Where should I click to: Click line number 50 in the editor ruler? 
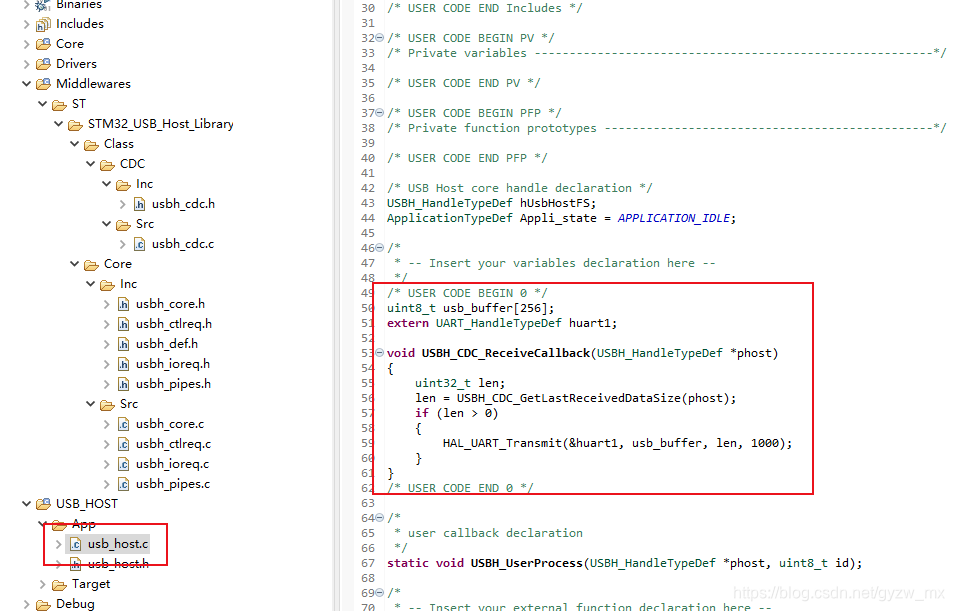coord(367,308)
